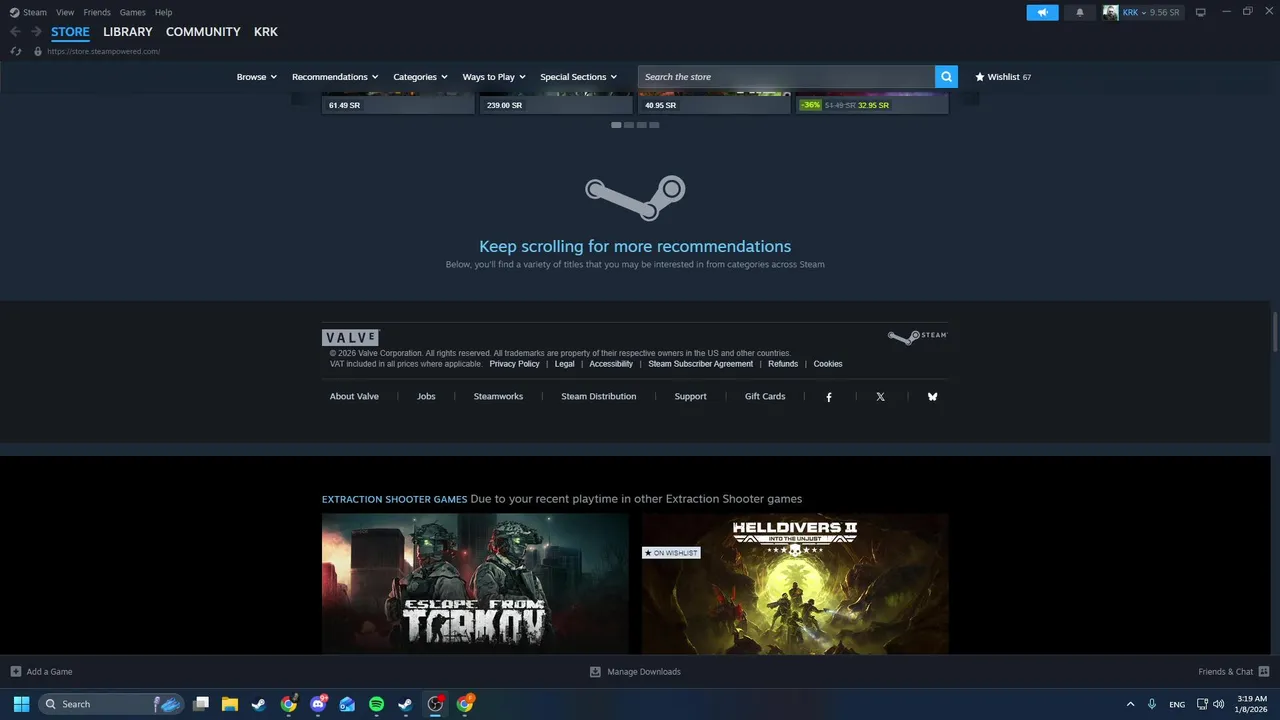Enter Big Picture mode via monitor icon

point(1201,12)
